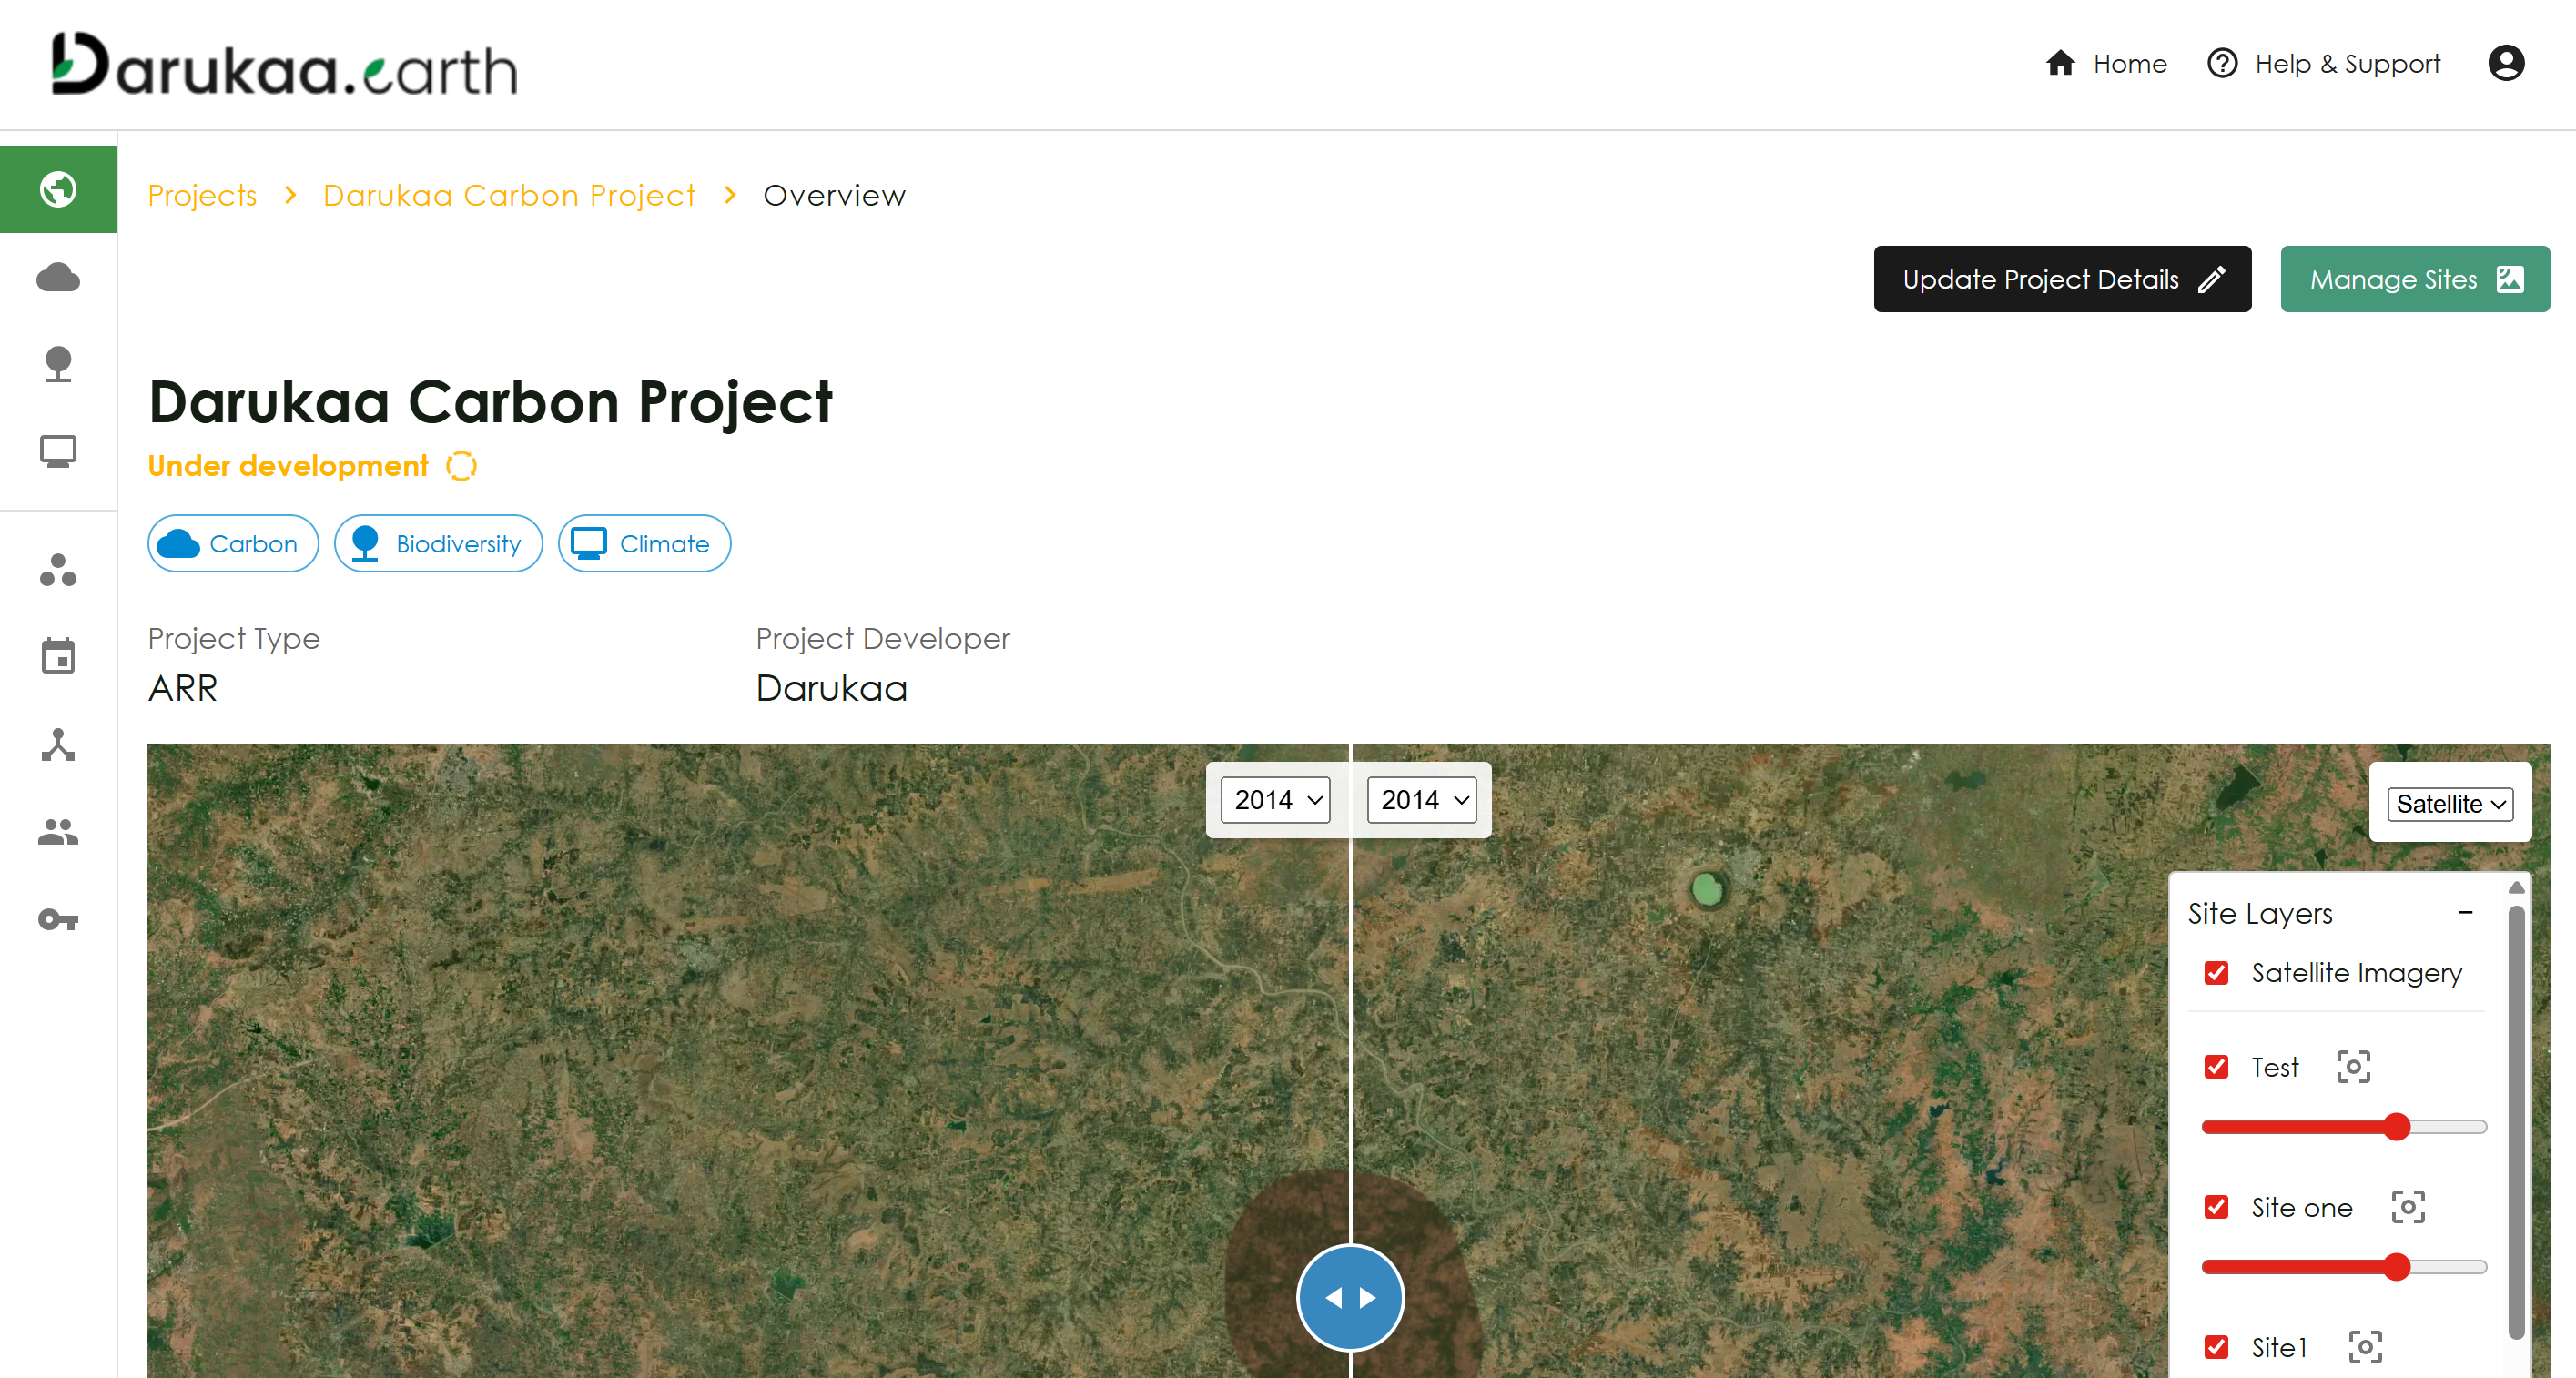Click the 'Under development' status text
The height and width of the screenshot is (1378, 2576).
288,466
